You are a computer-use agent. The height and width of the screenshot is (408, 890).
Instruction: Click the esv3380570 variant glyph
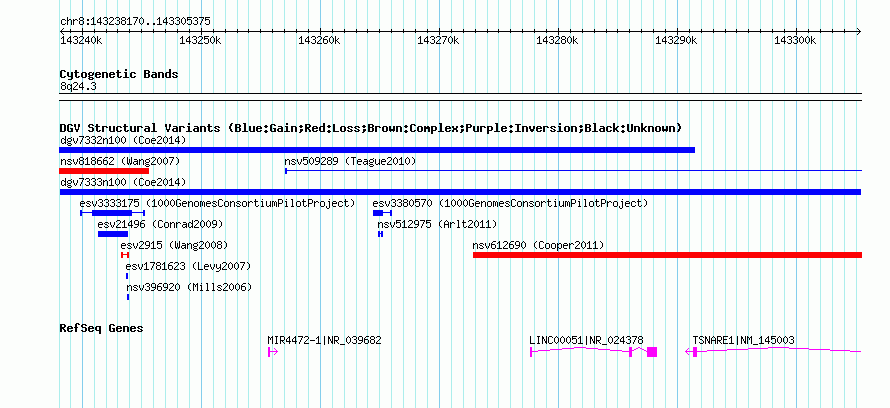(382, 213)
